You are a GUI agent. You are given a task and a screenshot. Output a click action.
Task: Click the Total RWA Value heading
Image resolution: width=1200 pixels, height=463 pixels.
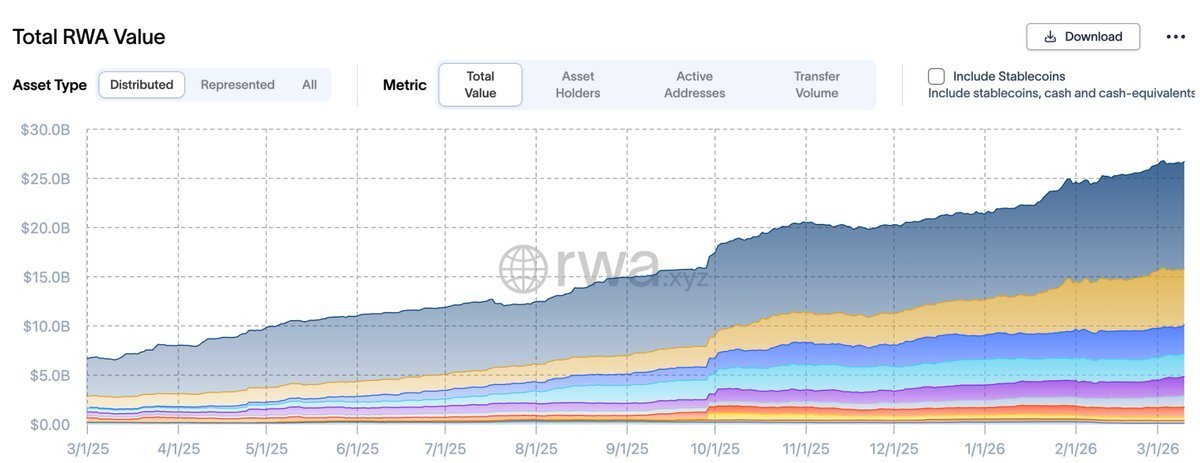89,37
